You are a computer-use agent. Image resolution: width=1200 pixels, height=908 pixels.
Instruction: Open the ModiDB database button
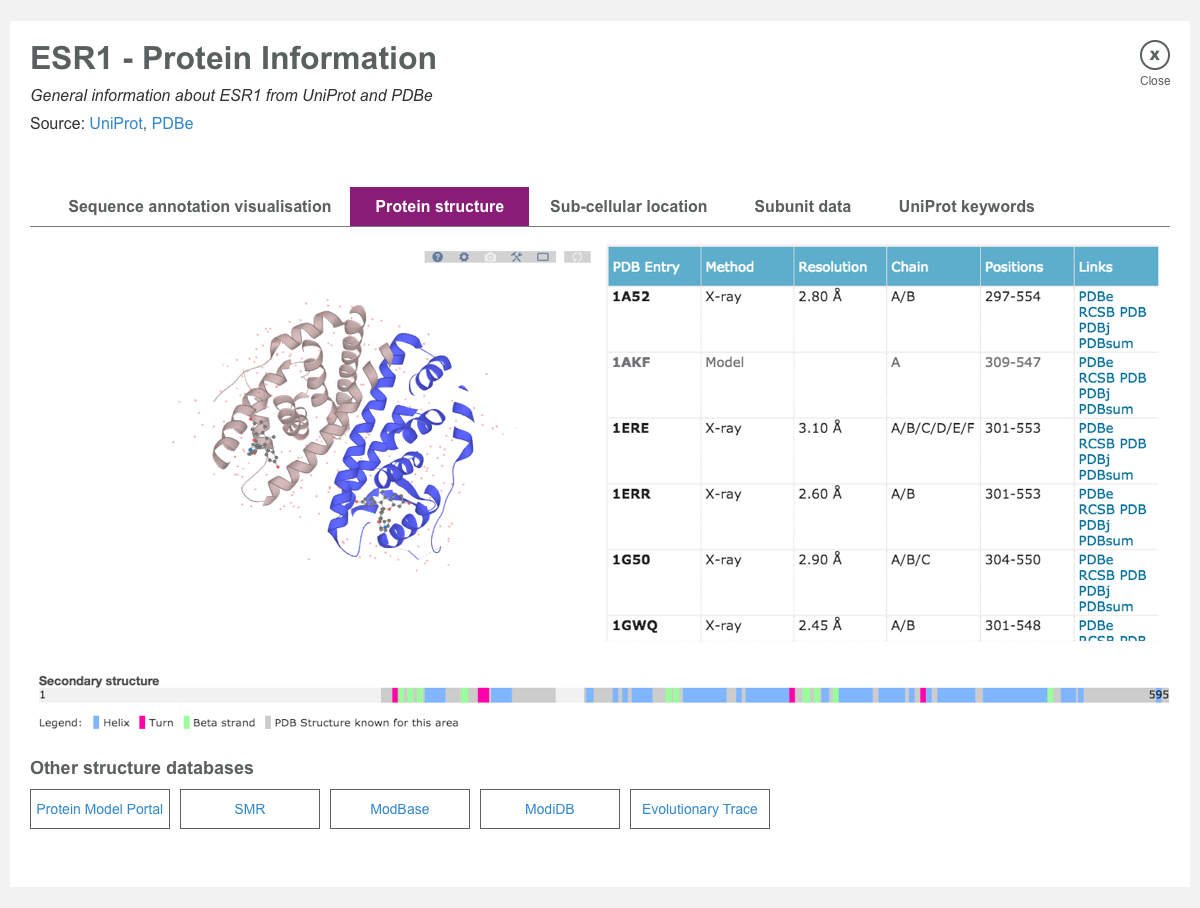(549, 808)
